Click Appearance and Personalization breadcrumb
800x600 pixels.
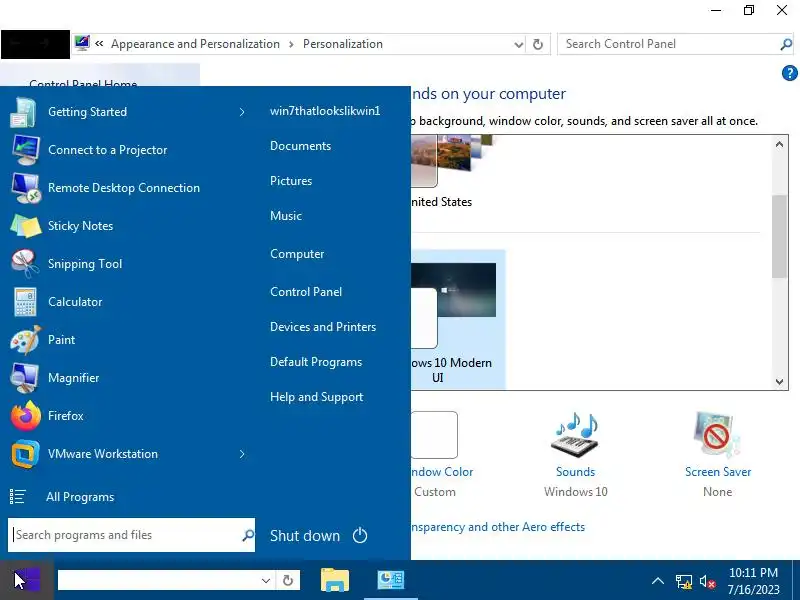point(195,44)
